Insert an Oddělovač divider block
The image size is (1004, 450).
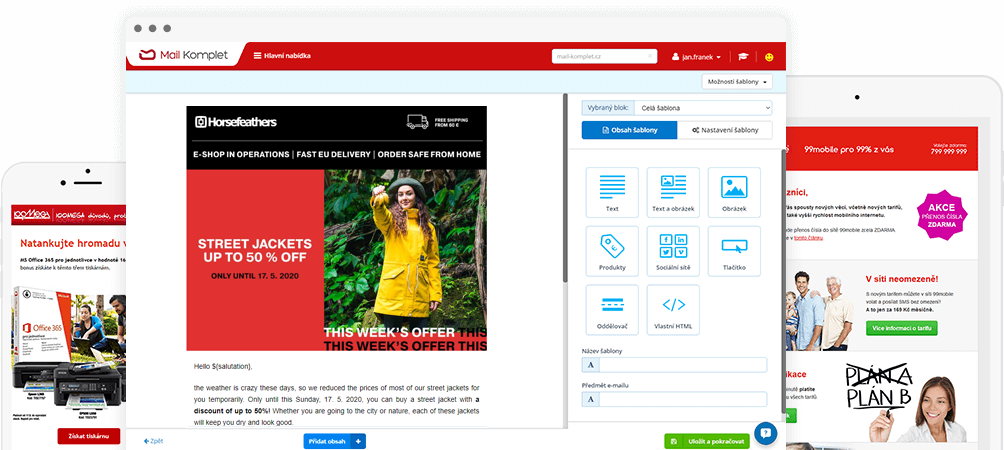click(x=612, y=310)
